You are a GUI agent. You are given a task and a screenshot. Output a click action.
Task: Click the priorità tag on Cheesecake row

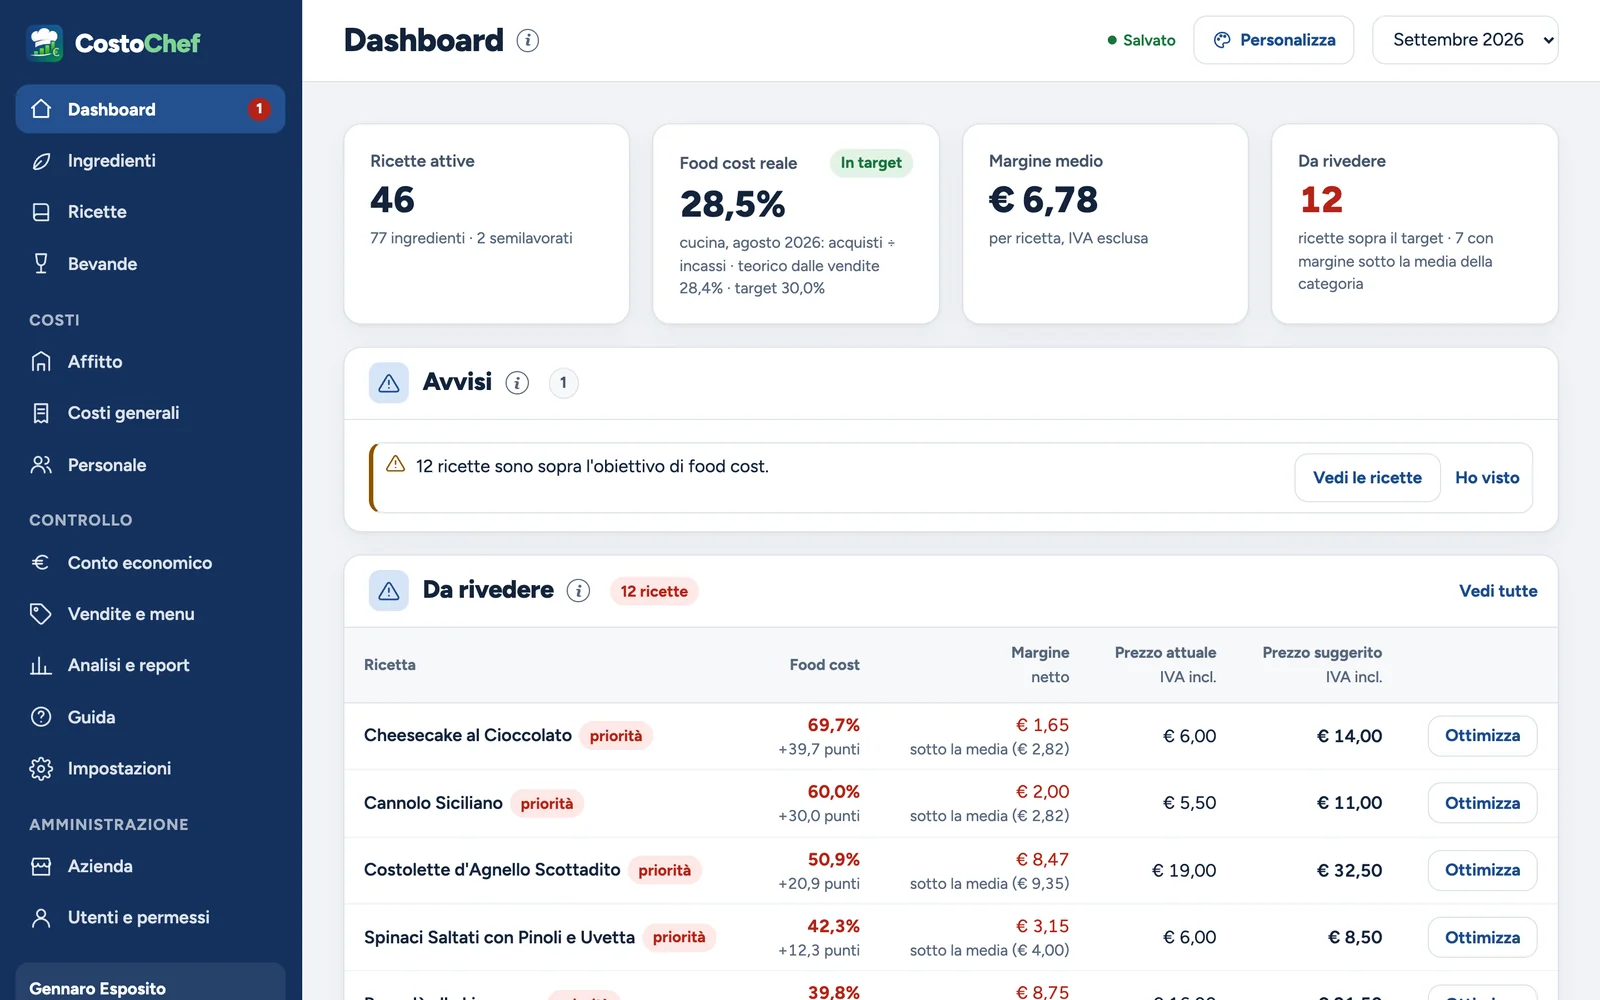(x=616, y=736)
